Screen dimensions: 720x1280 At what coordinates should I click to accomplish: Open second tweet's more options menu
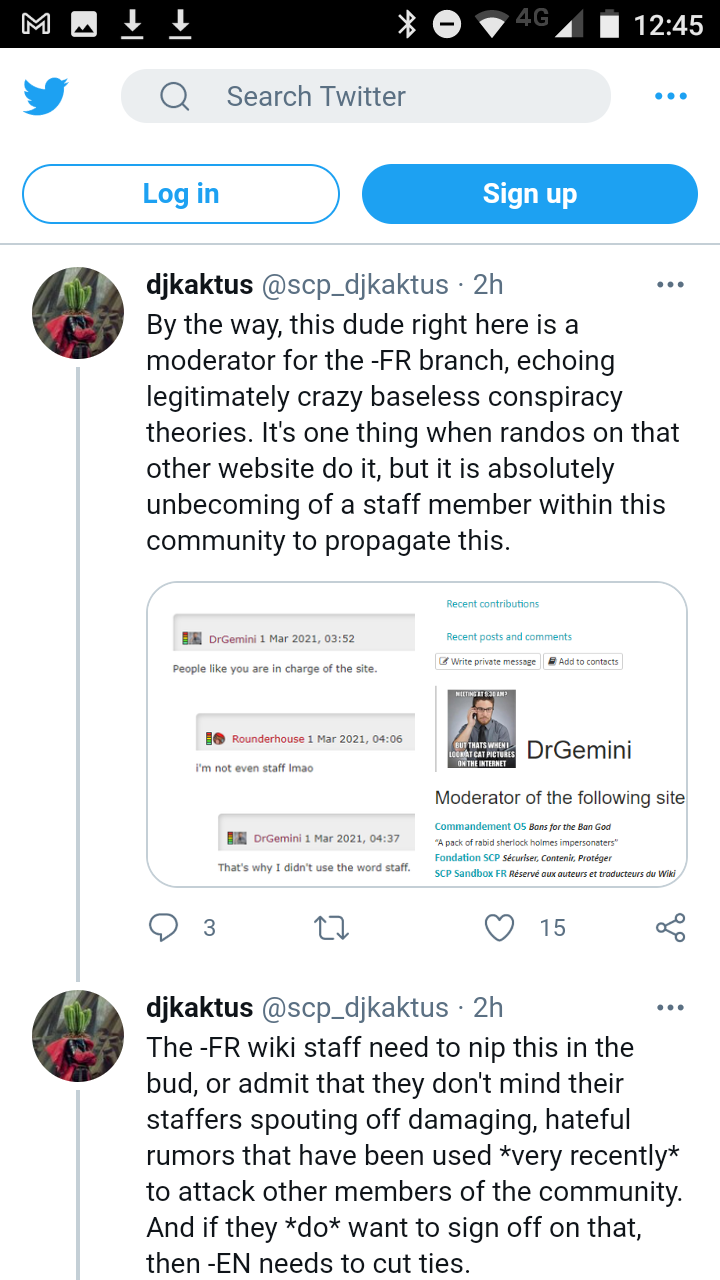[670, 1007]
